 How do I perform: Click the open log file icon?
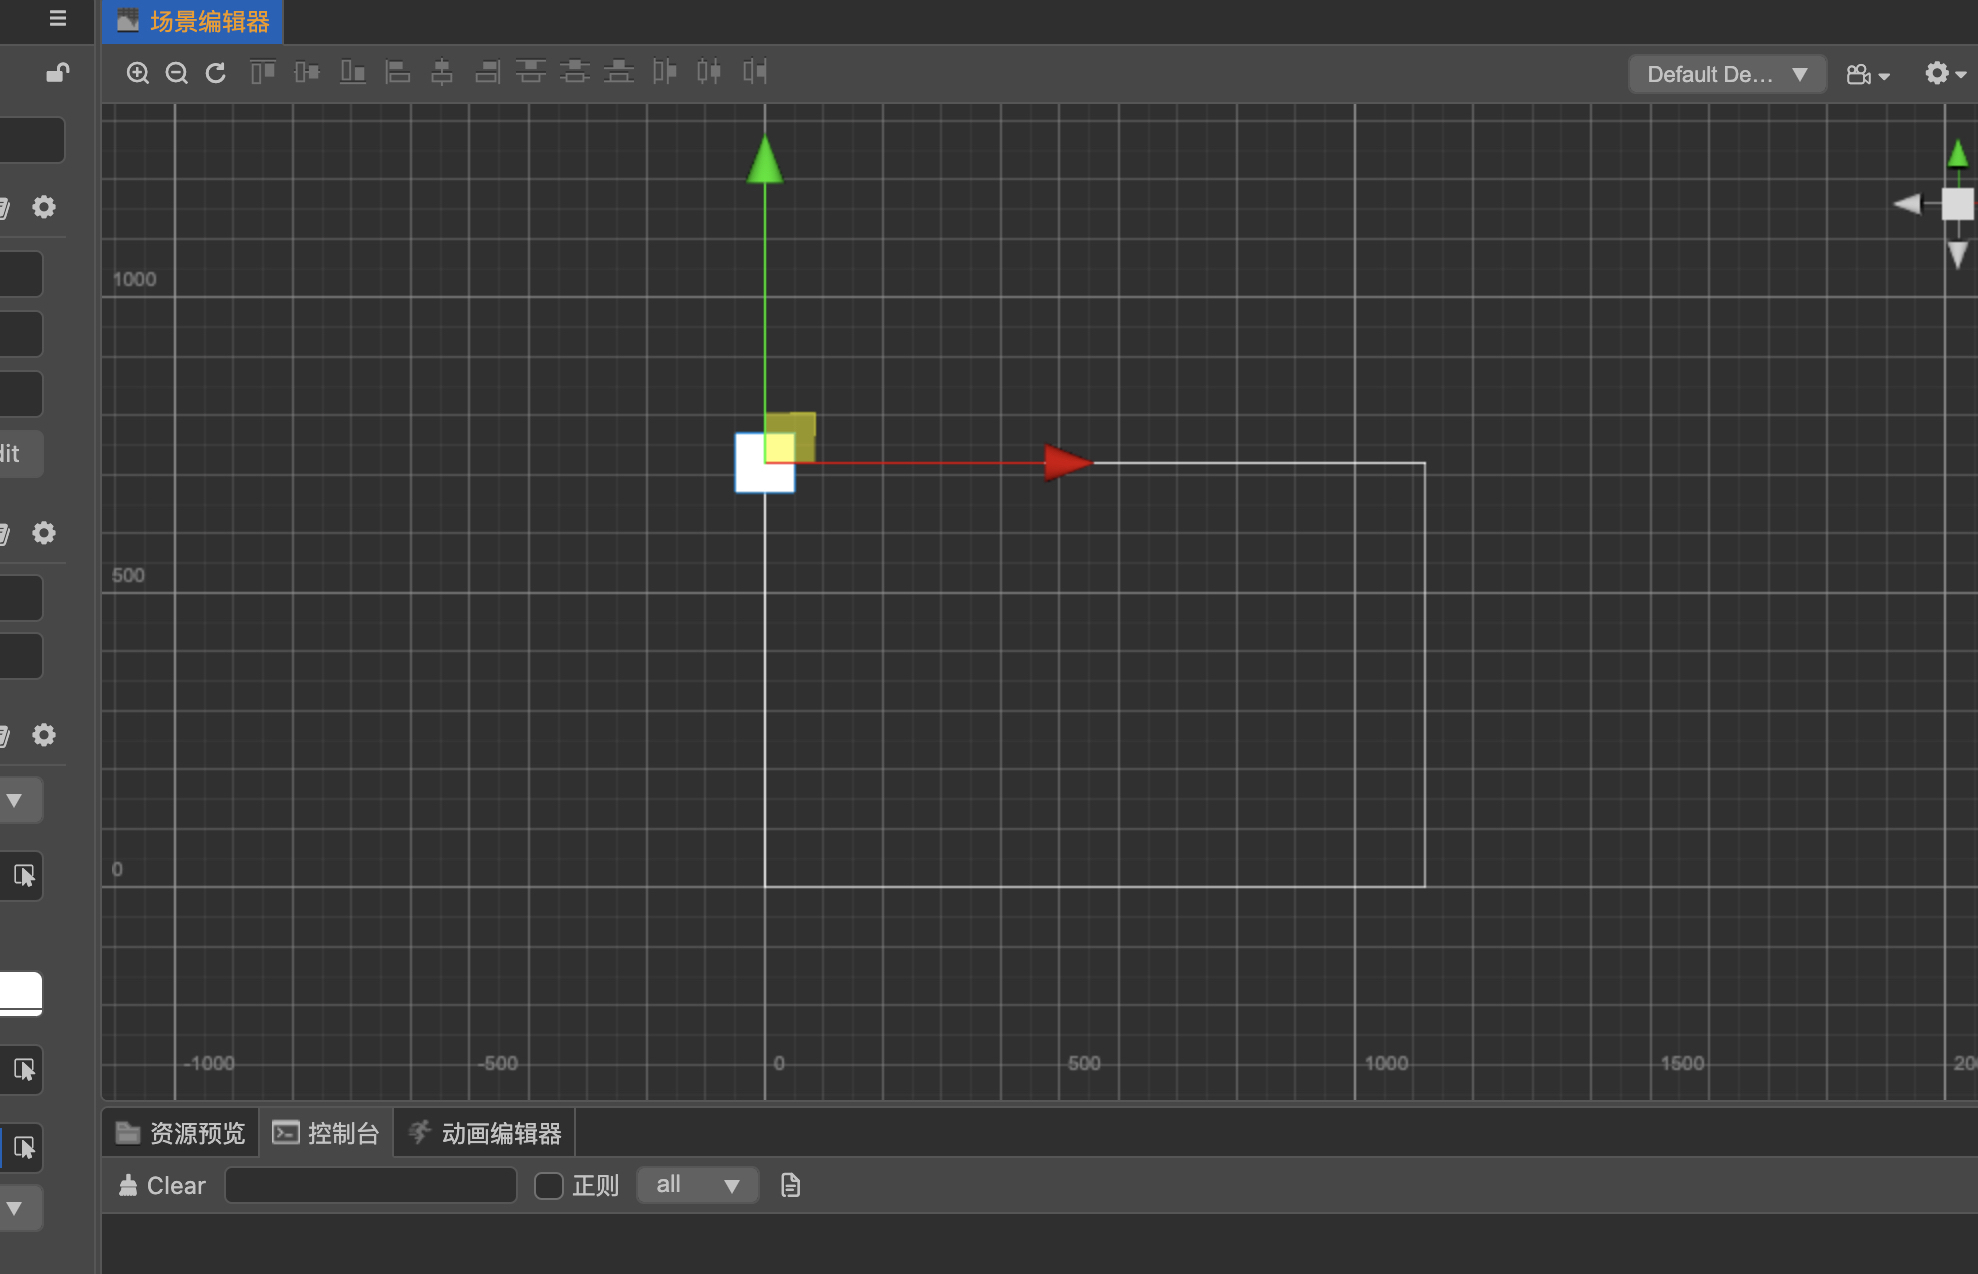[x=790, y=1186]
